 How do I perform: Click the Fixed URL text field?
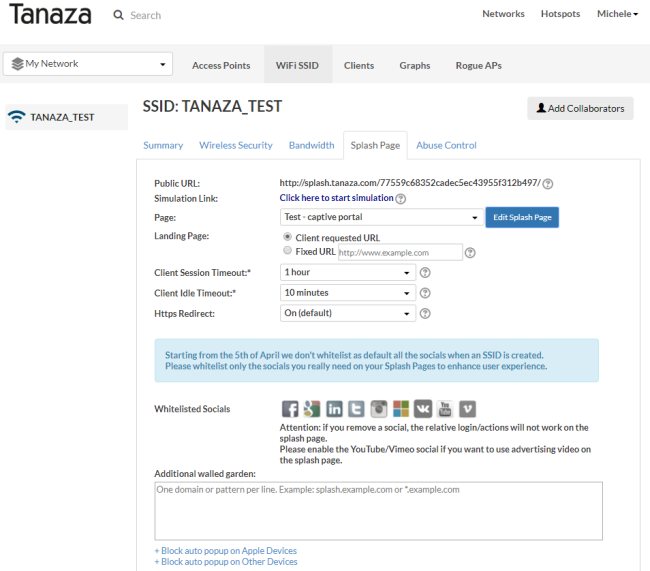coord(400,252)
